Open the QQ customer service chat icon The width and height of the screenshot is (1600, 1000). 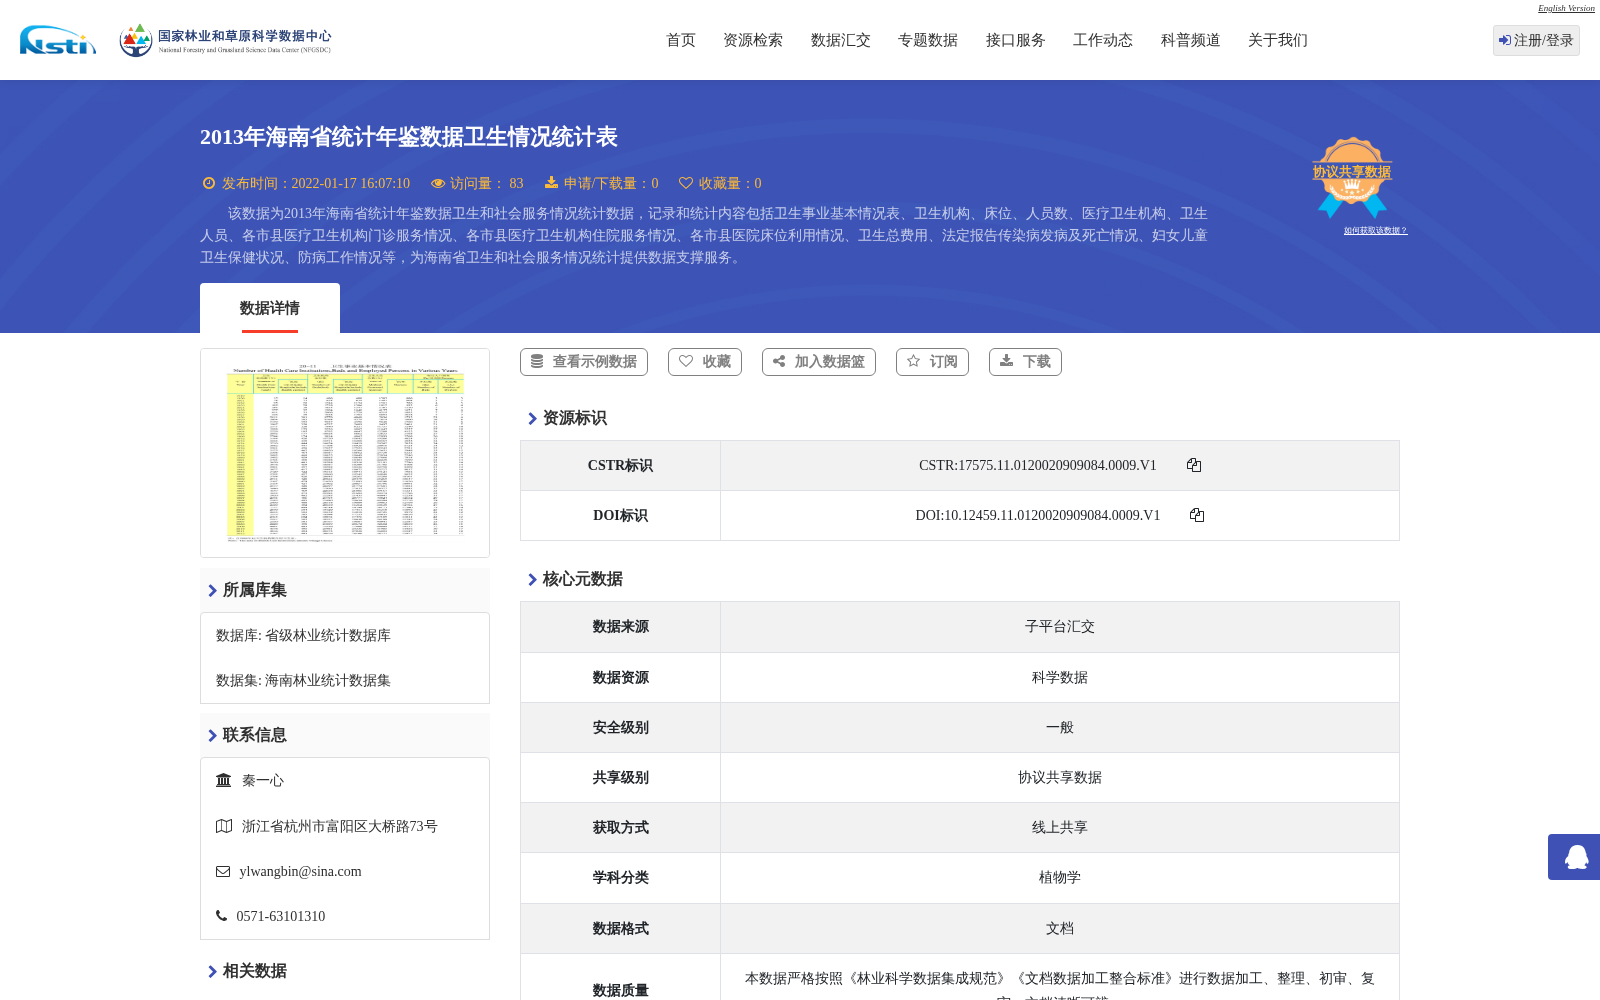(x=1576, y=857)
